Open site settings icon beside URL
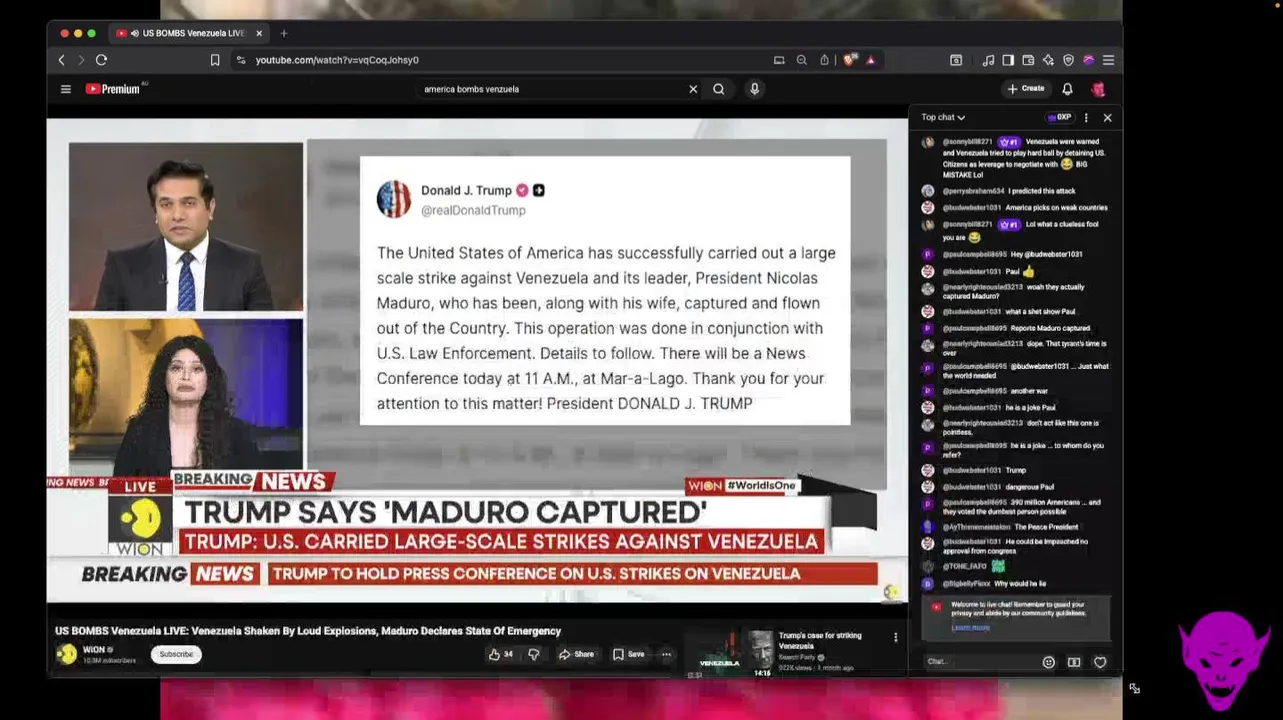Screen dimensions: 1283x720 241,60
